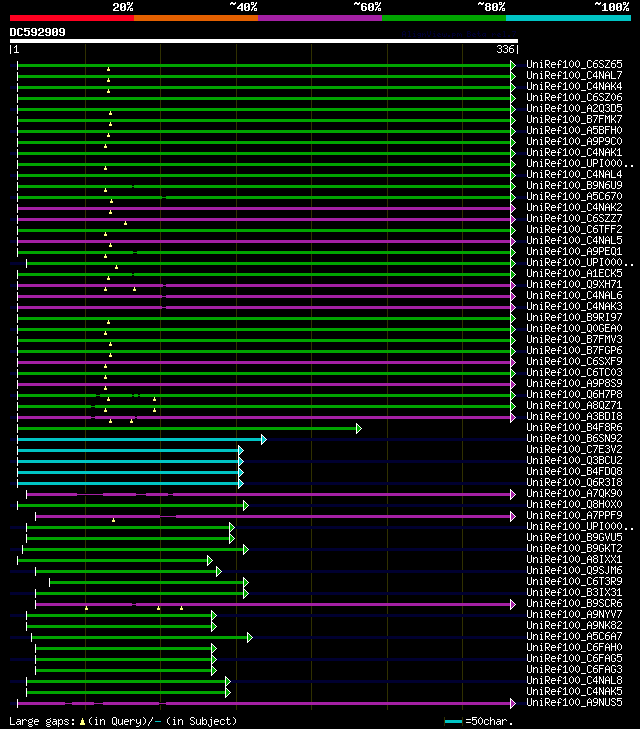Select the UniRef100_A5BFH0 label
640x729 pixels.
(x=574, y=130)
